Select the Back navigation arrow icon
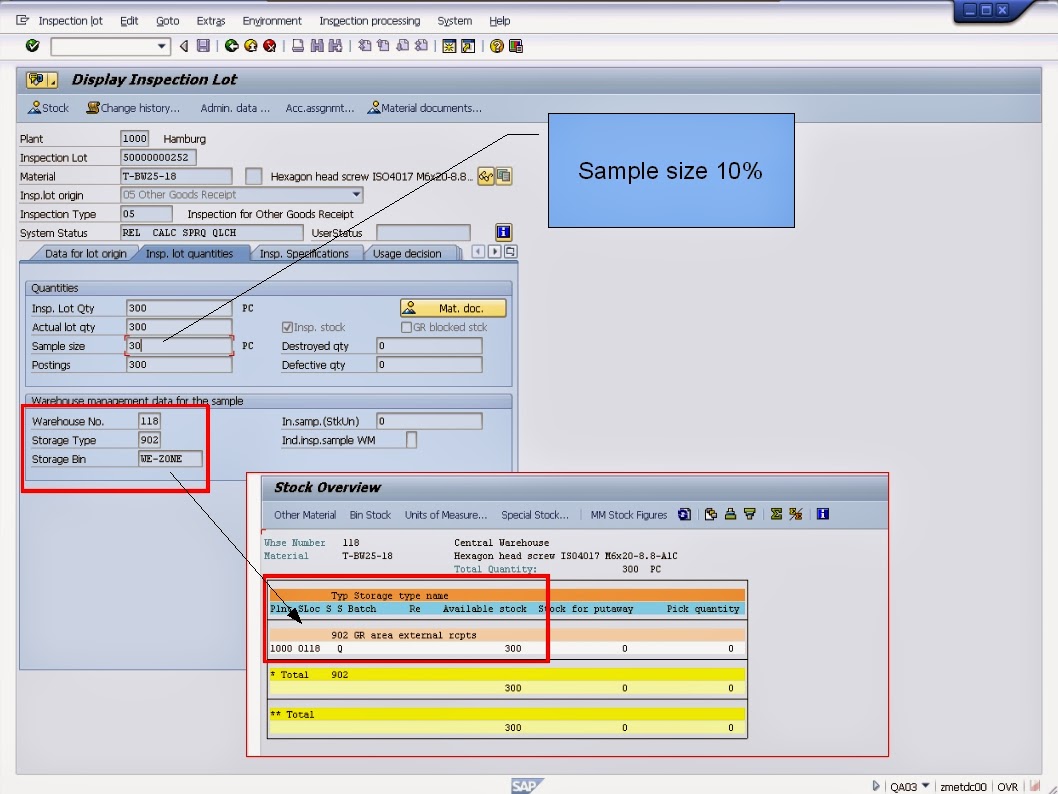 click(x=183, y=44)
